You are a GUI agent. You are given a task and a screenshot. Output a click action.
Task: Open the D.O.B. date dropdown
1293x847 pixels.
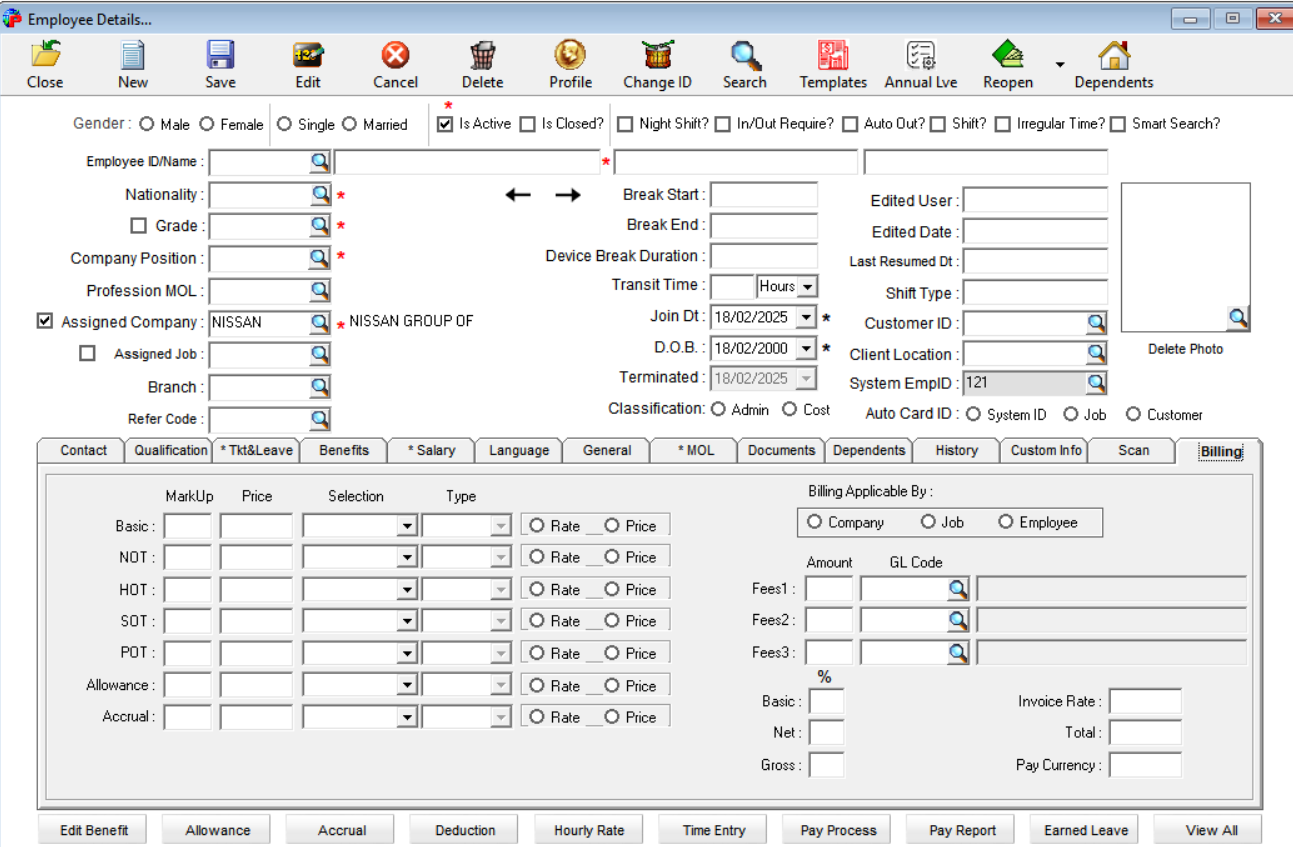pos(807,349)
